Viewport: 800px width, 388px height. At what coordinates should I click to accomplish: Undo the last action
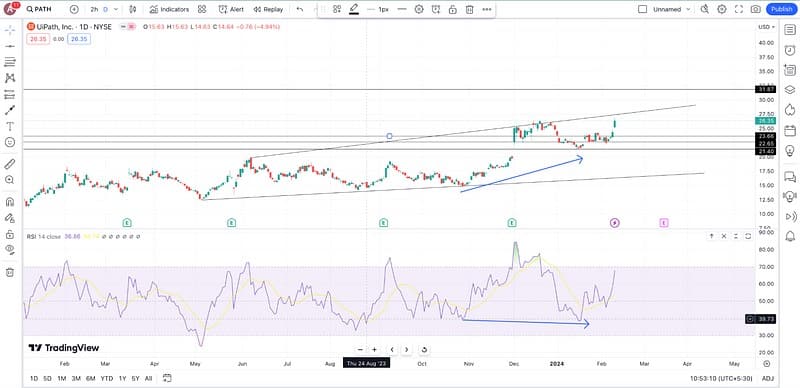300,9
